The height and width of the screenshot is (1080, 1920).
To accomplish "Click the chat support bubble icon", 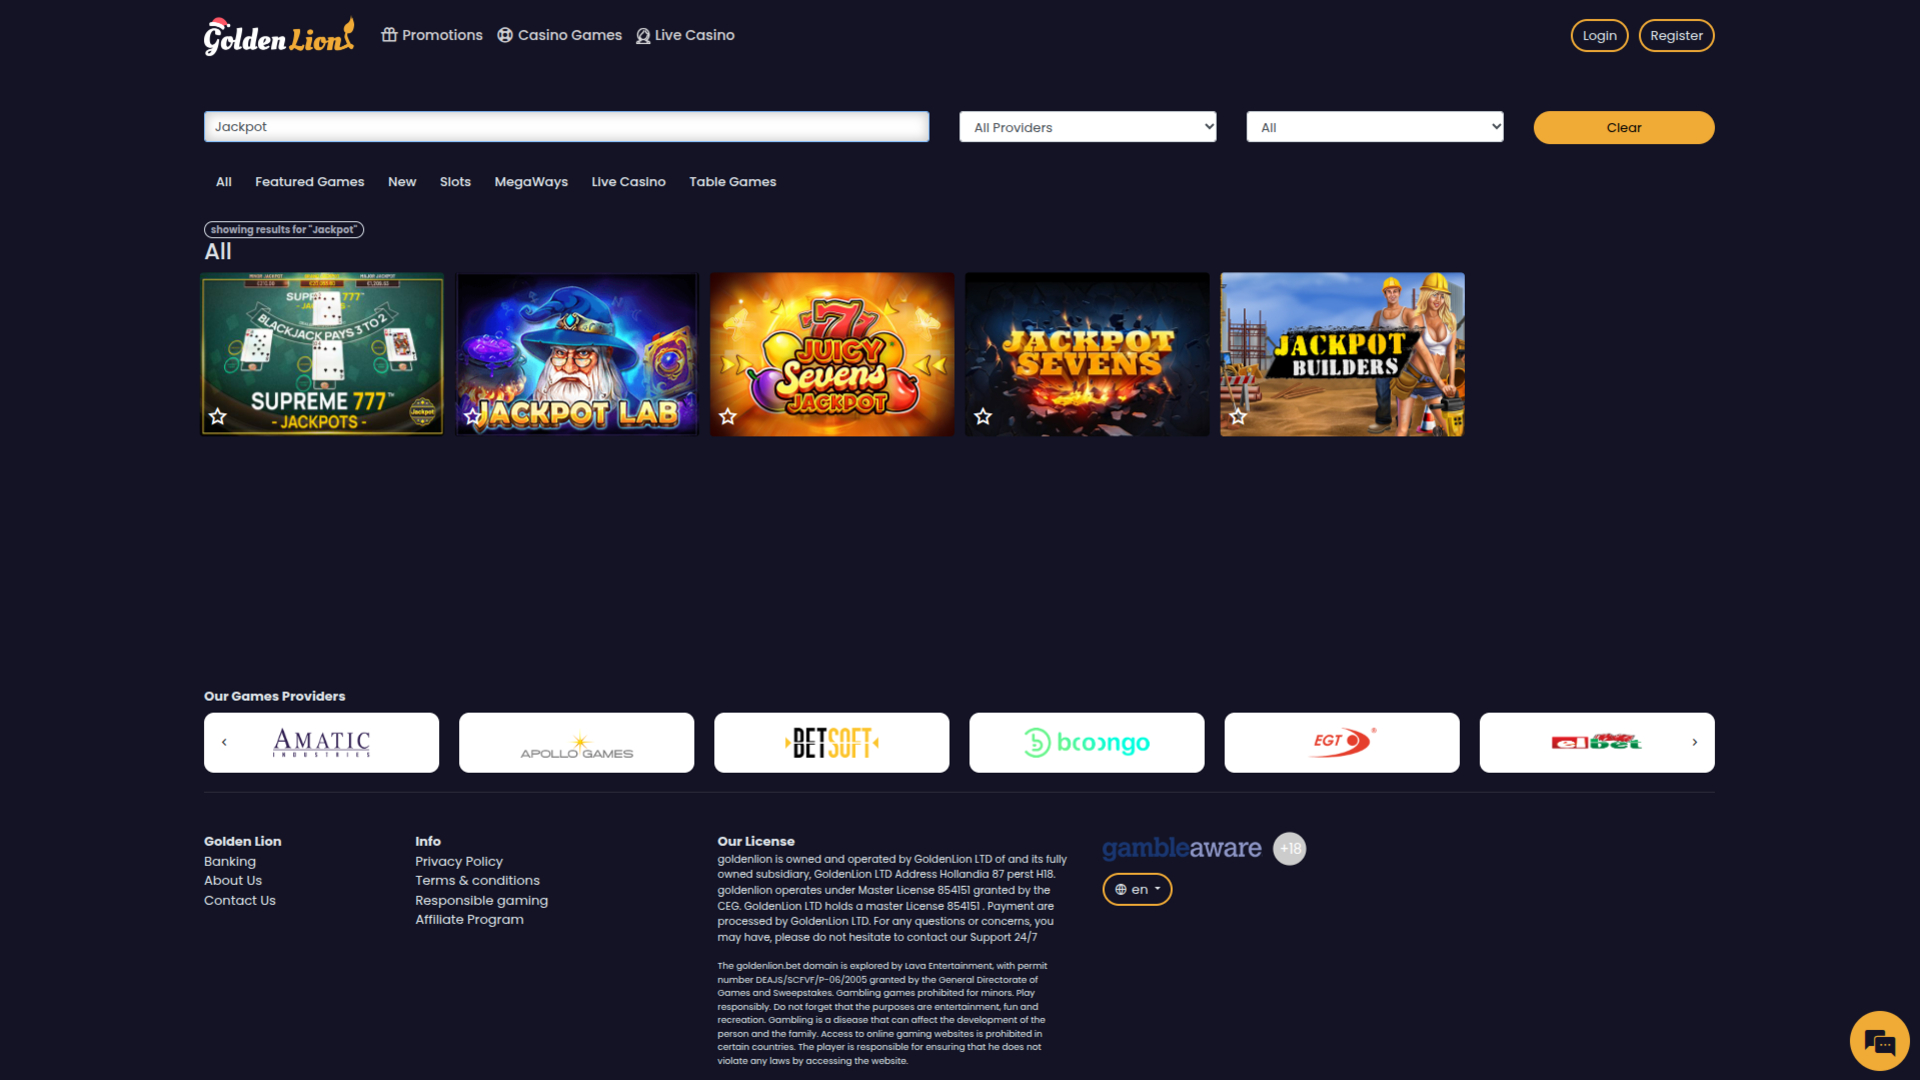I will coord(1878,1040).
